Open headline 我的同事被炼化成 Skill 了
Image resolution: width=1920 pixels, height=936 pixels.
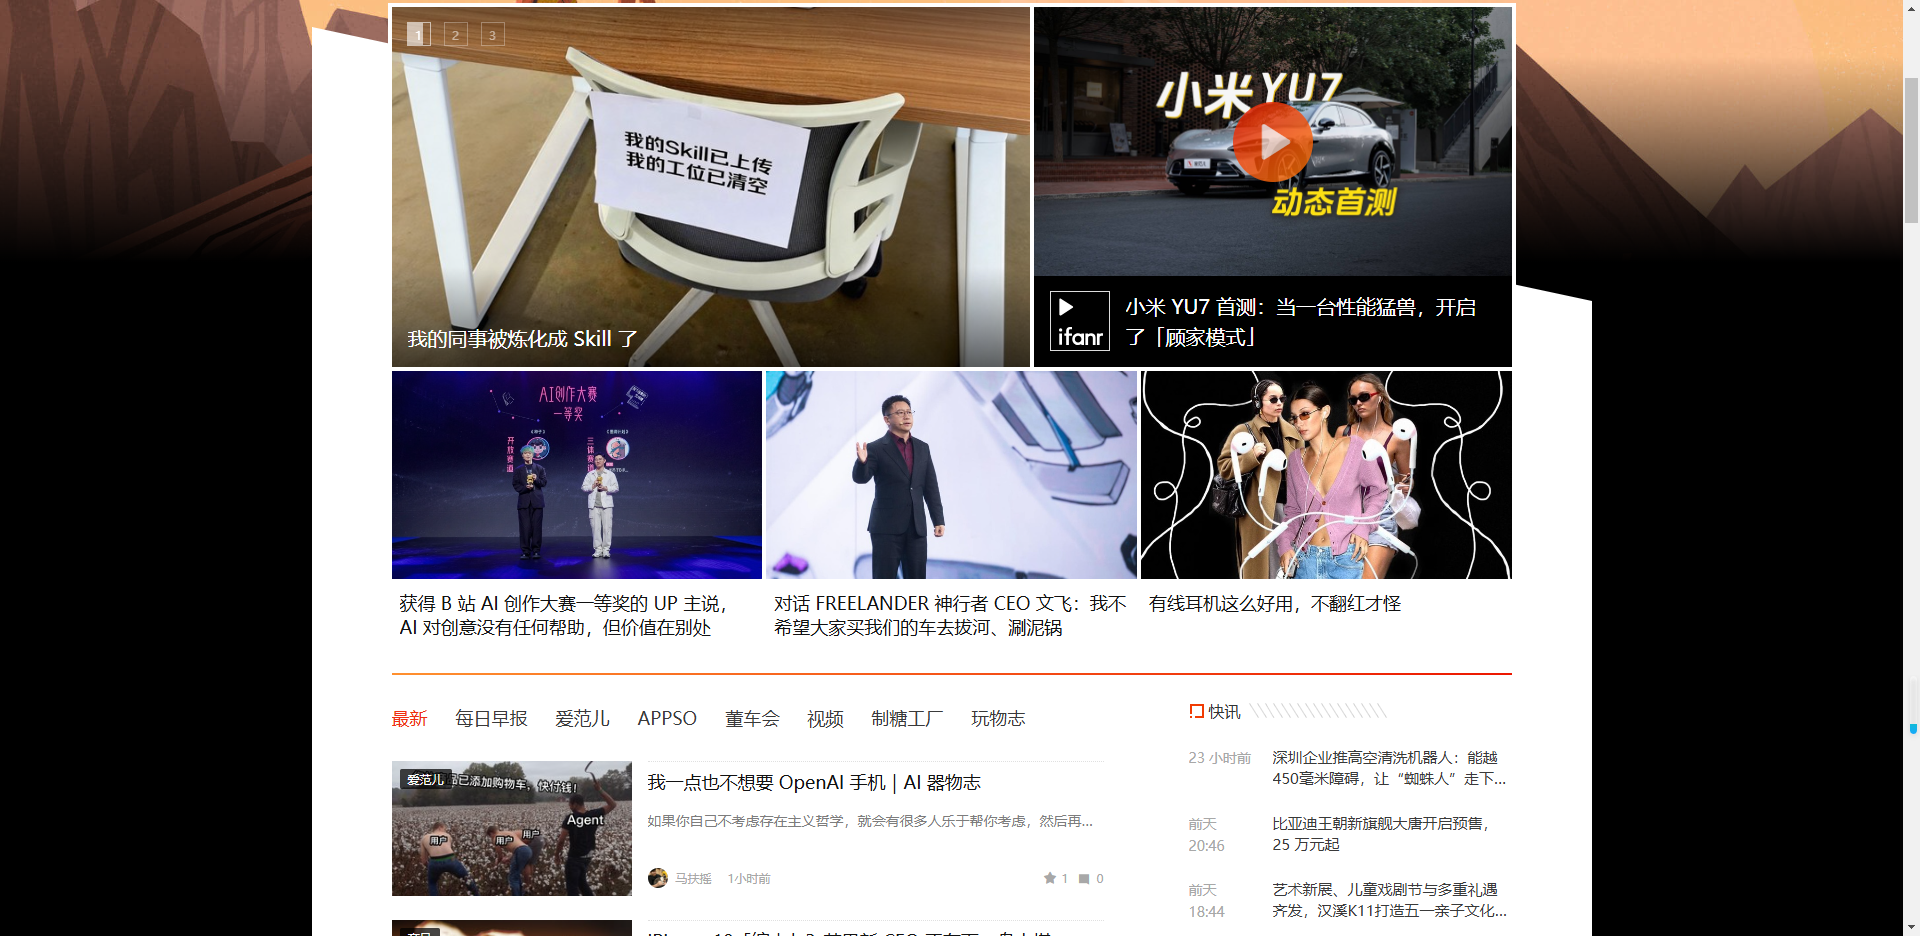click(x=522, y=339)
